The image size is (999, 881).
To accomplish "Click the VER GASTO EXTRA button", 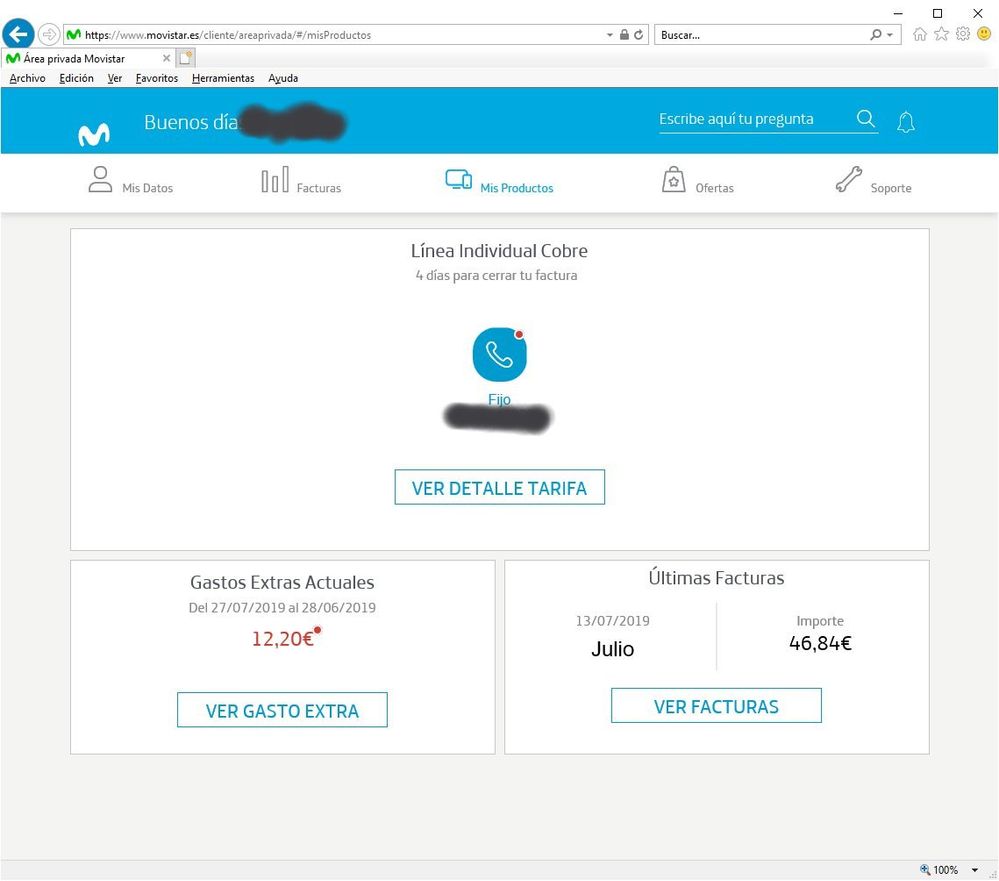I will point(282,711).
